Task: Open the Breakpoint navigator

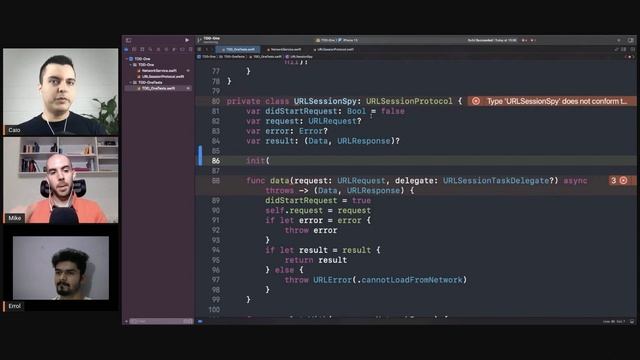Action: [182, 49]
